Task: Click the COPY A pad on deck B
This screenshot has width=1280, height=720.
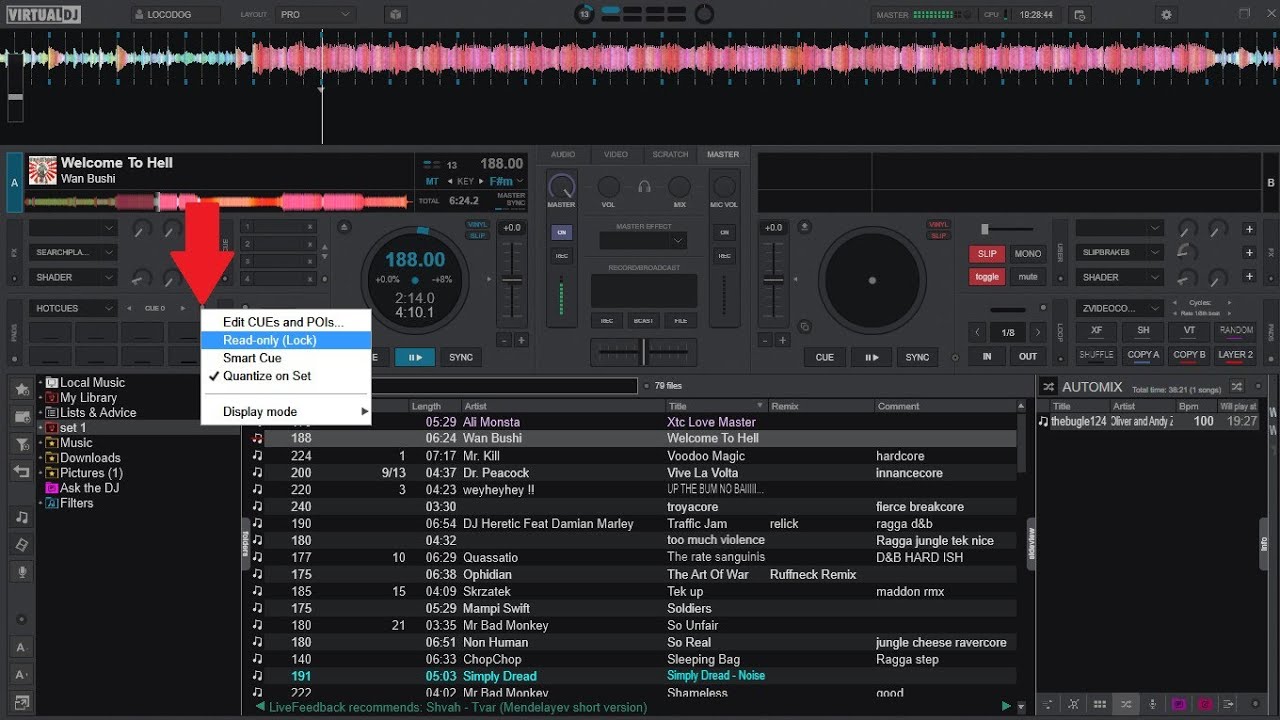Action: tap(1143, 354)
